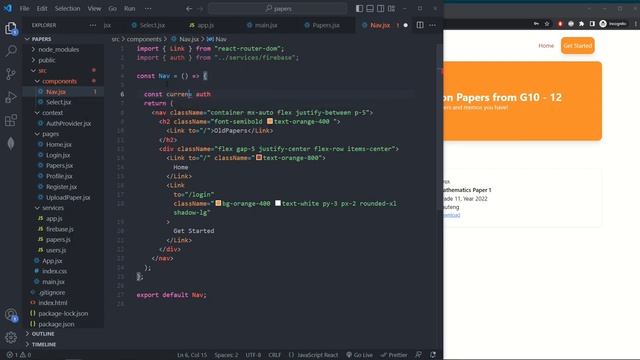Screen dimensions: 640x360
Task: Click text-orange-400 color swatch in code
Action: pyautogui.click(x=270, y=121)
